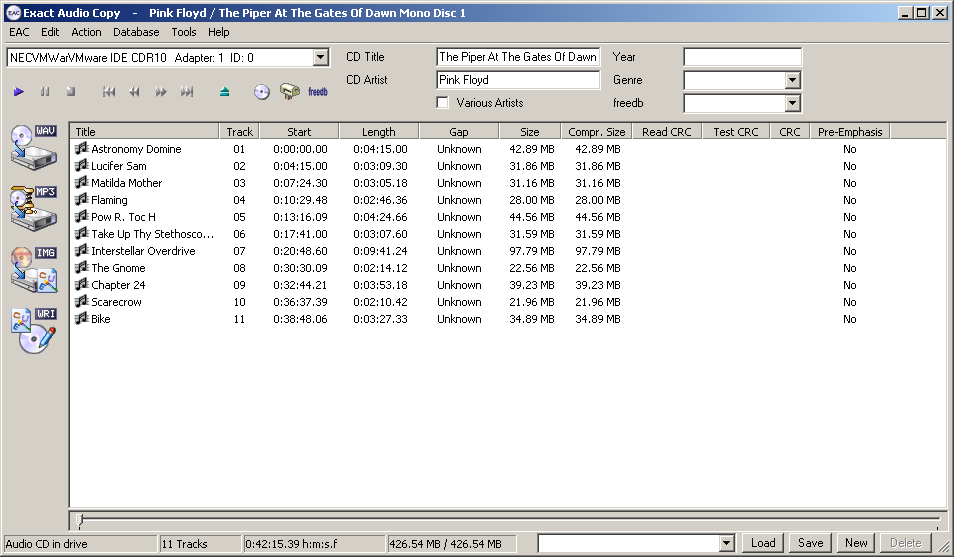954x557 pixels.
Task: Click in the Year field
Action: 742,57
